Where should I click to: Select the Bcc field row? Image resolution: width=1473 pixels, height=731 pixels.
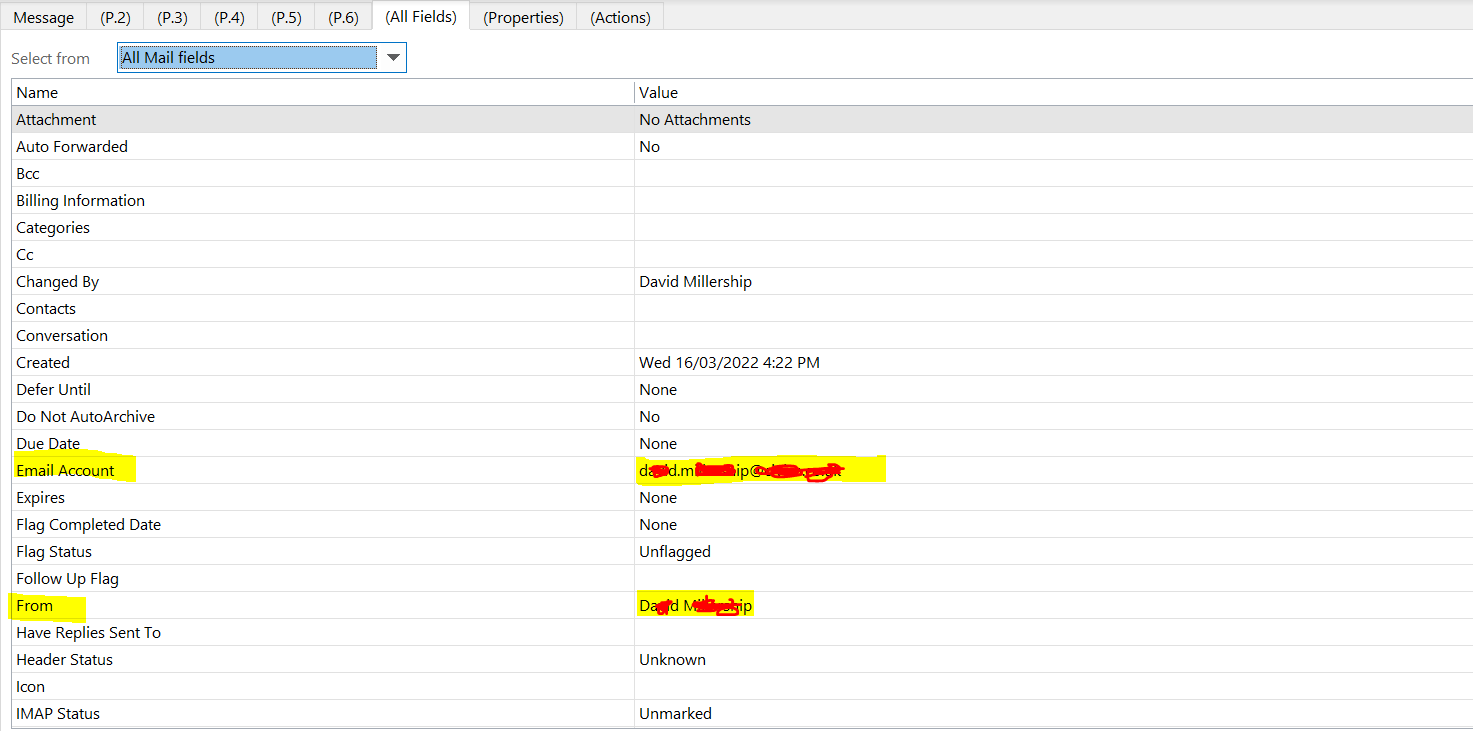tap(743, 173)
